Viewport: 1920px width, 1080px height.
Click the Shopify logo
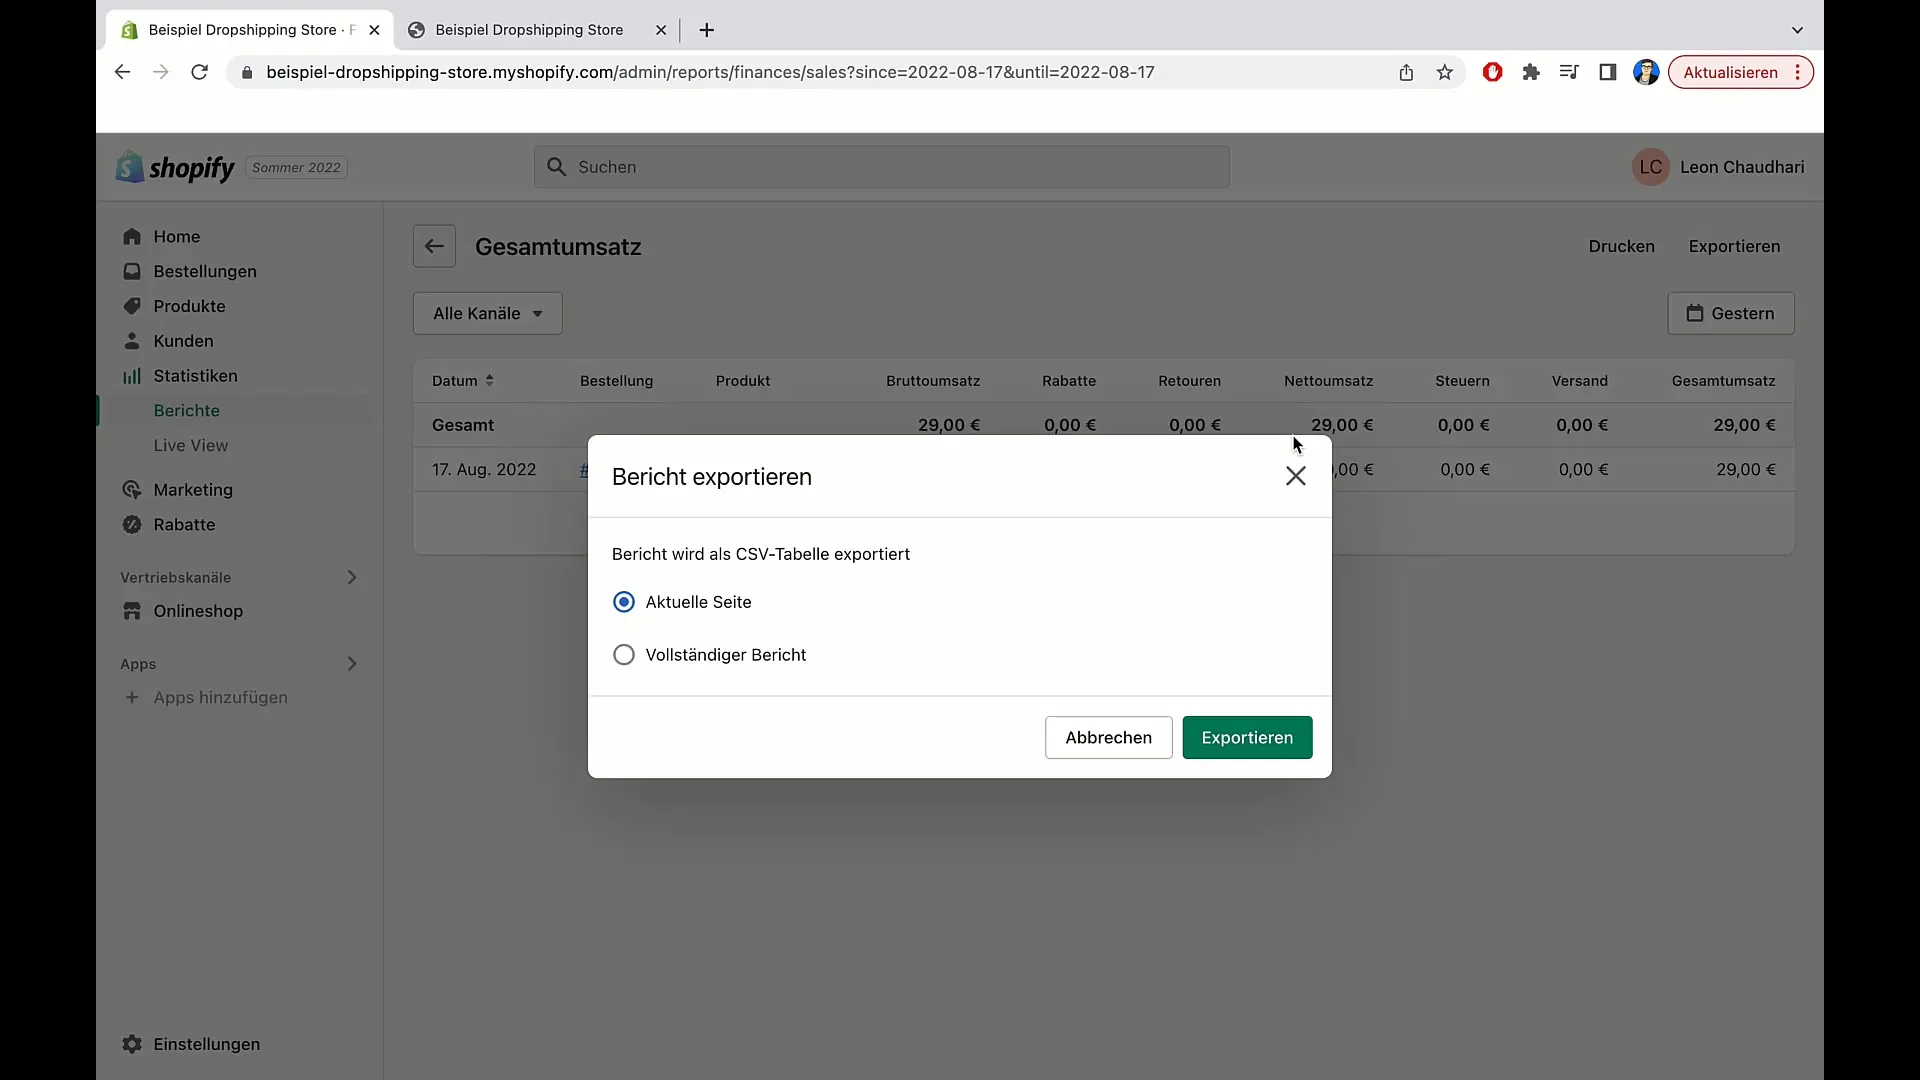coord(175,167)
